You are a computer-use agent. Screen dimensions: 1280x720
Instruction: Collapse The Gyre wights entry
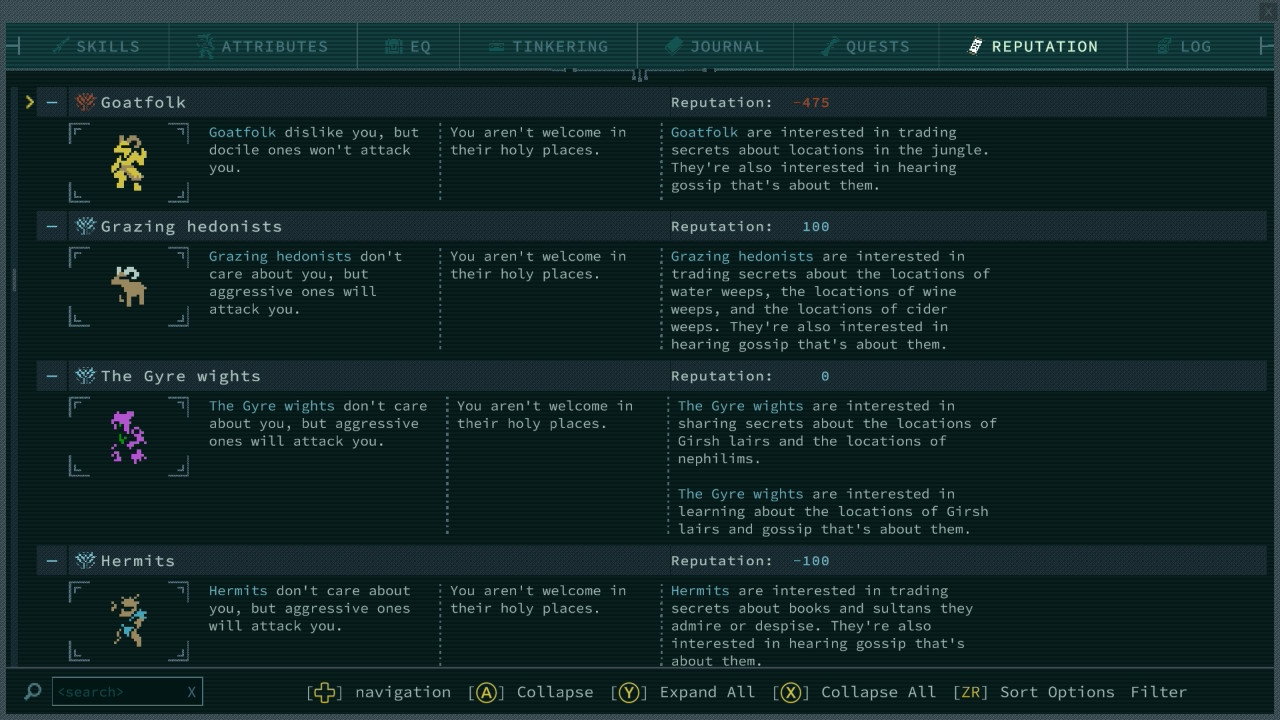pyautogui.click(x=52, y=376)
